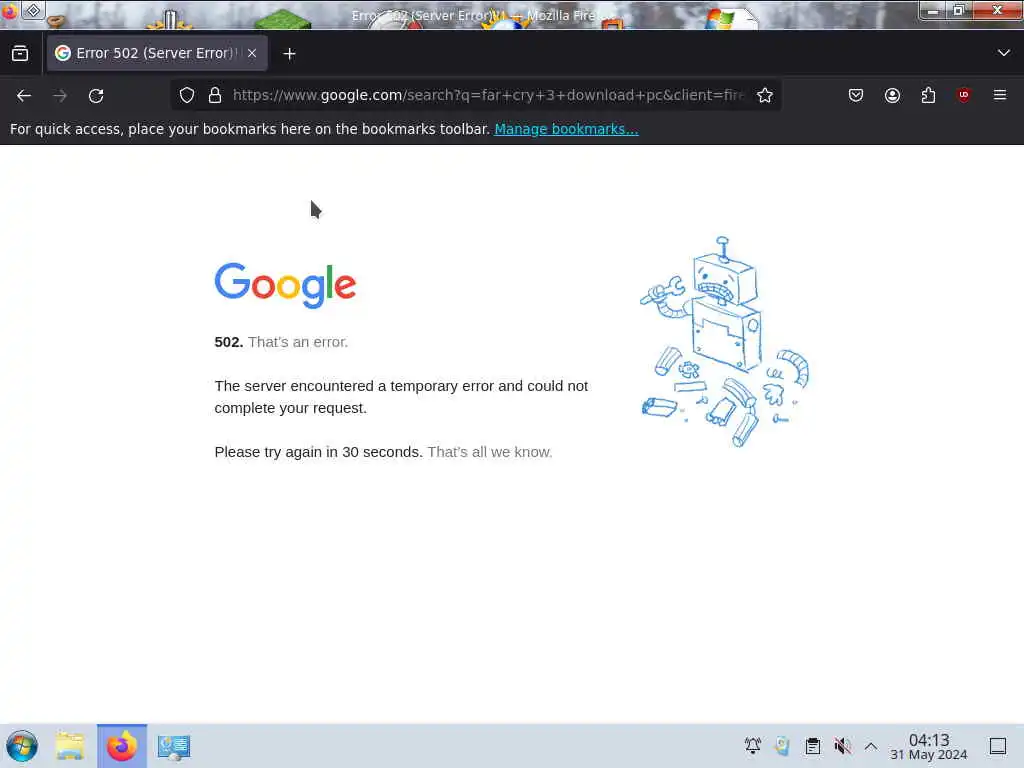Open Extensions puzzle icon
This screenshot has height=768, width=1024.
pyautogui.click(x=928, y=95)
